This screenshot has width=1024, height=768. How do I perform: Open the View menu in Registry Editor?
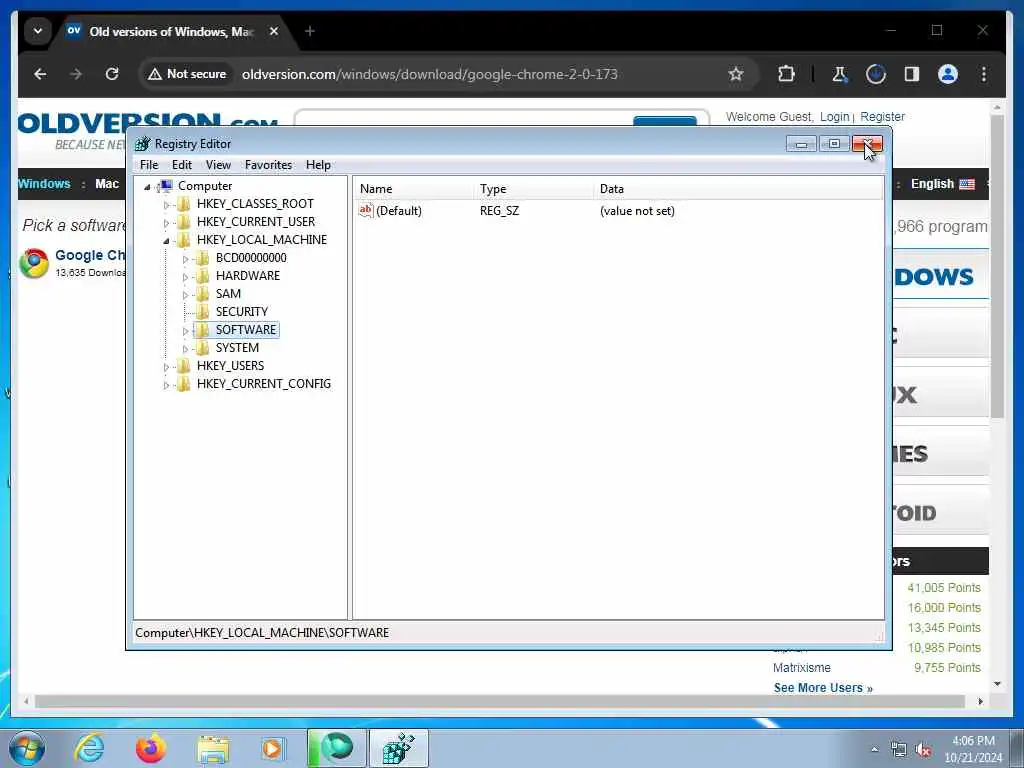point(218,165)
